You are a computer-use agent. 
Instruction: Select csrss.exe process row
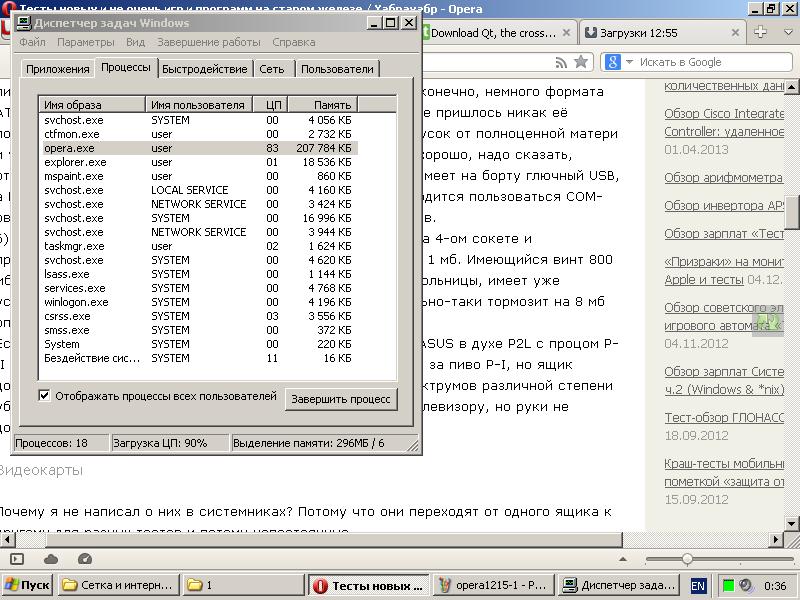(x=199, y=316)
